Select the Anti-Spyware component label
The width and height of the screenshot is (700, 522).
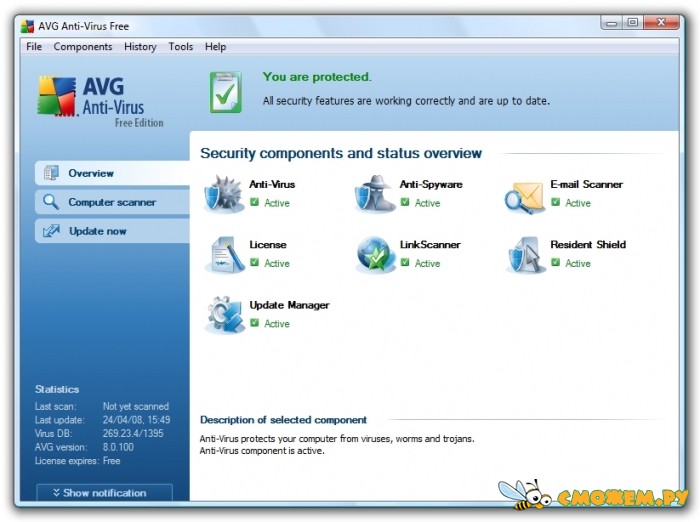pyautogui.click(x=431, y=184)
